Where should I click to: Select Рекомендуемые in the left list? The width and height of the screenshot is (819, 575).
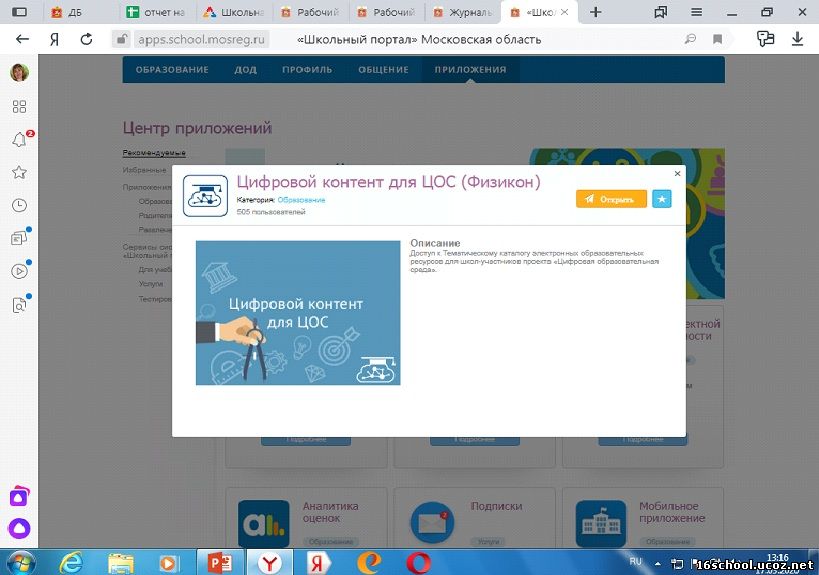click(154, 152)
